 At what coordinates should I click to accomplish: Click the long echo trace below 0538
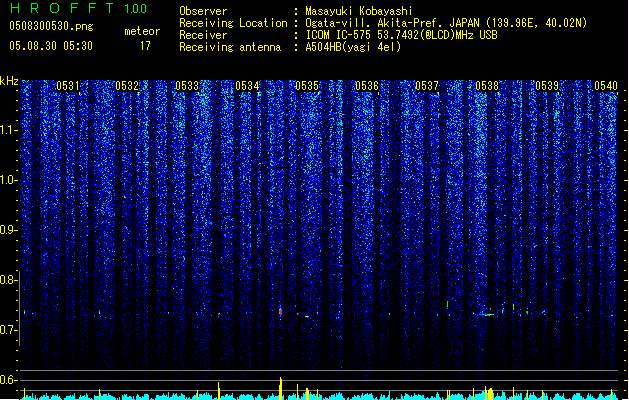(x=486, y=315)
